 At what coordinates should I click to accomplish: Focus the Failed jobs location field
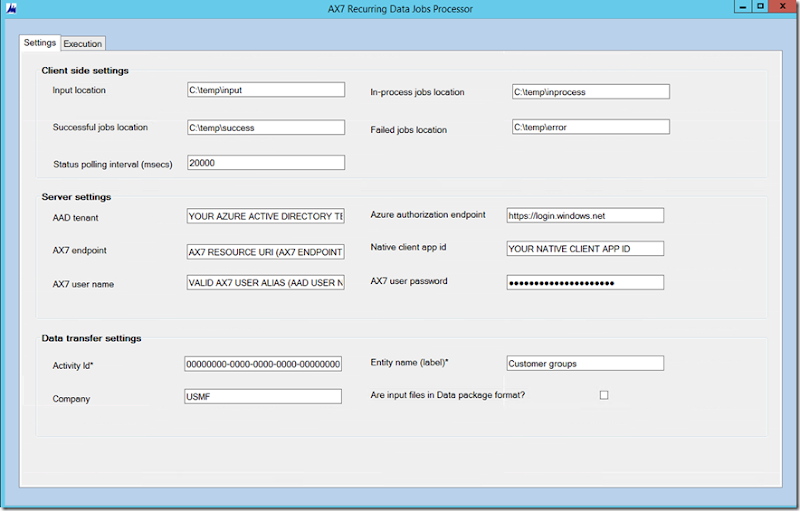tap(591, 127)
